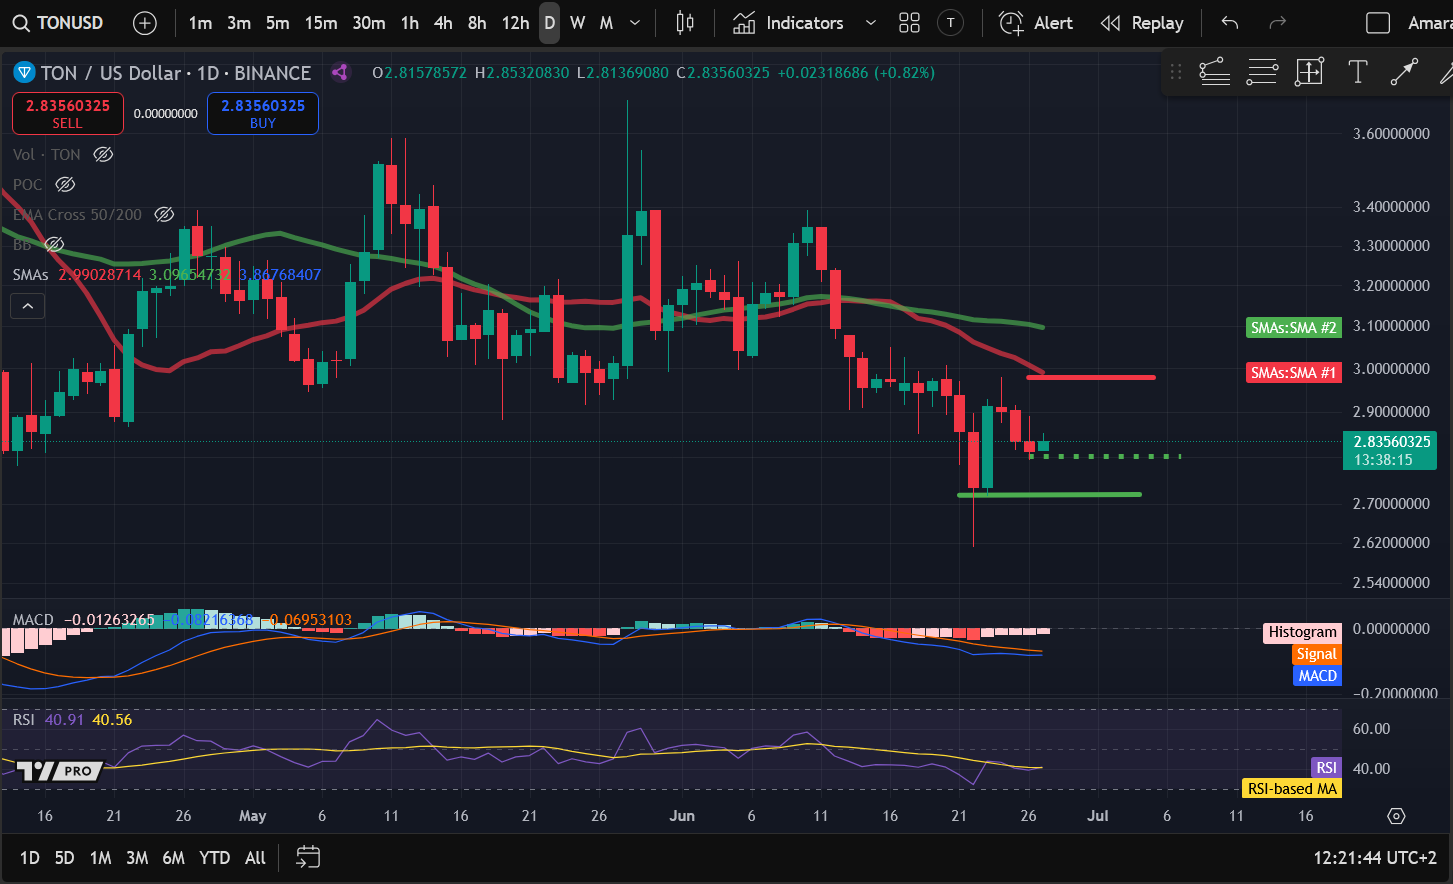Open timezone menu at 12:21:44 UTC+2
Viewport: 1453px width, 884px height.
click(1375, 858)
